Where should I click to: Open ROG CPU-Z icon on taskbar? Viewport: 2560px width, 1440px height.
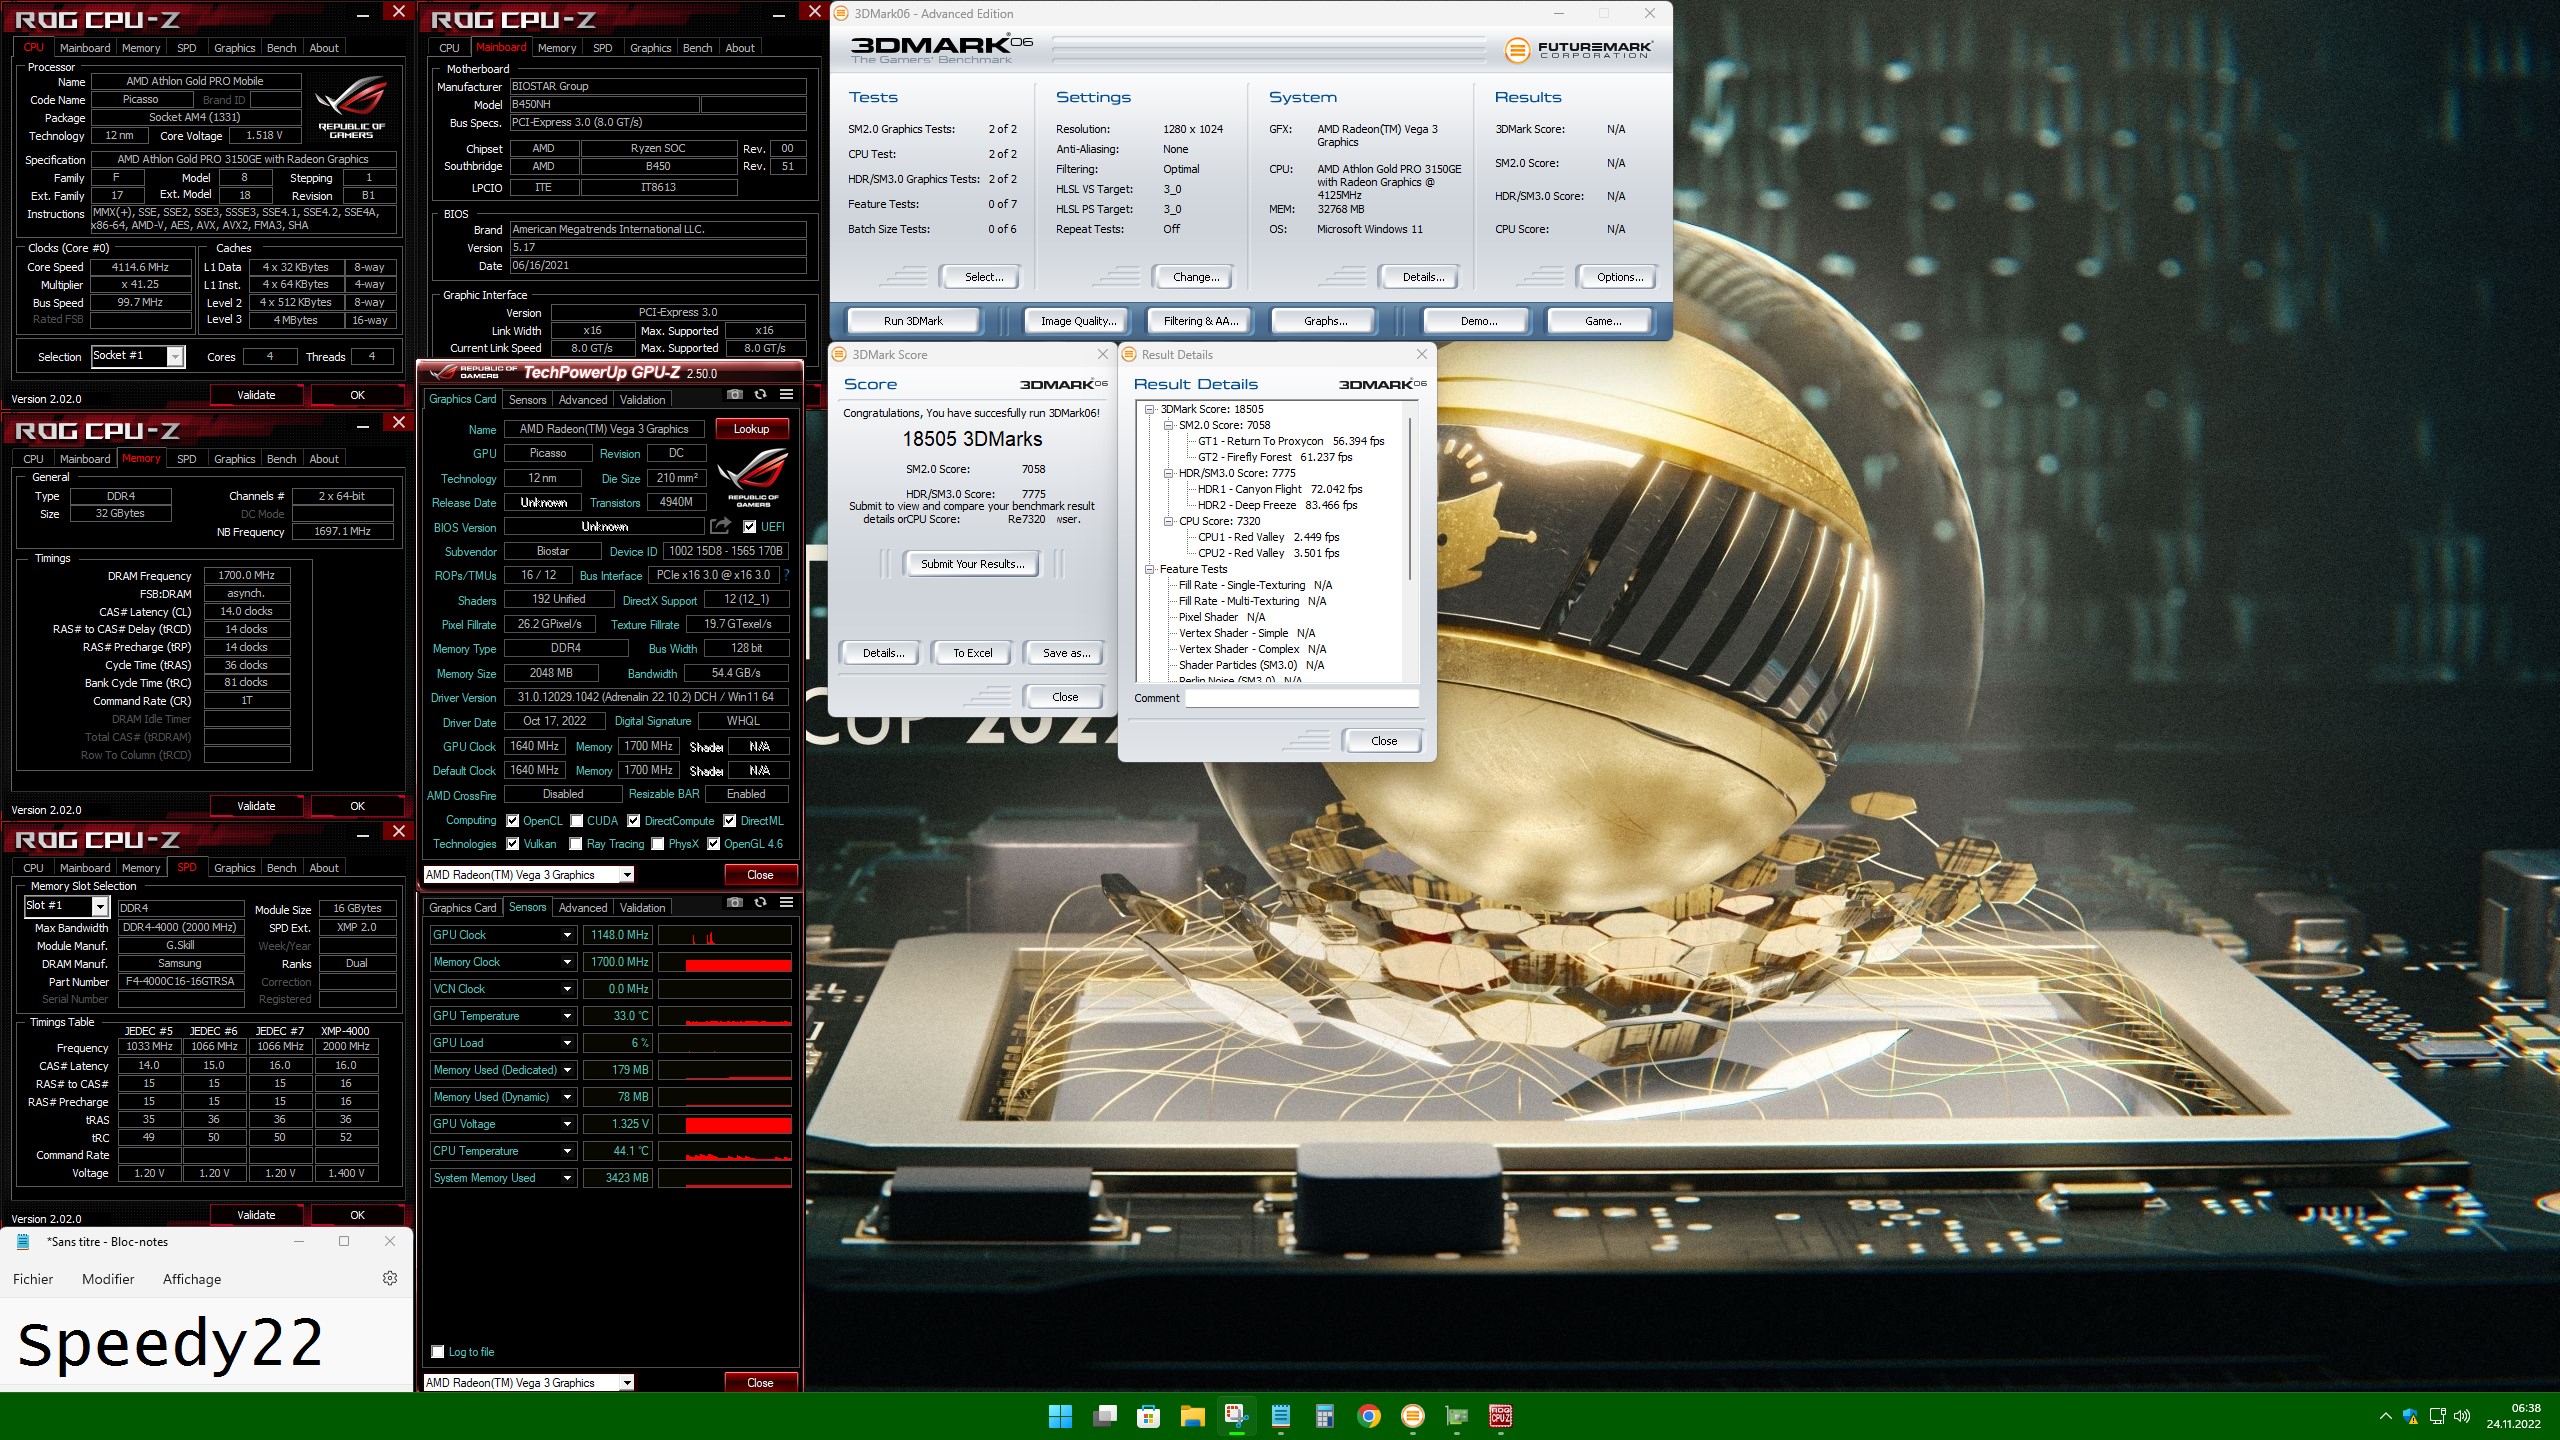[1501, 1416]
